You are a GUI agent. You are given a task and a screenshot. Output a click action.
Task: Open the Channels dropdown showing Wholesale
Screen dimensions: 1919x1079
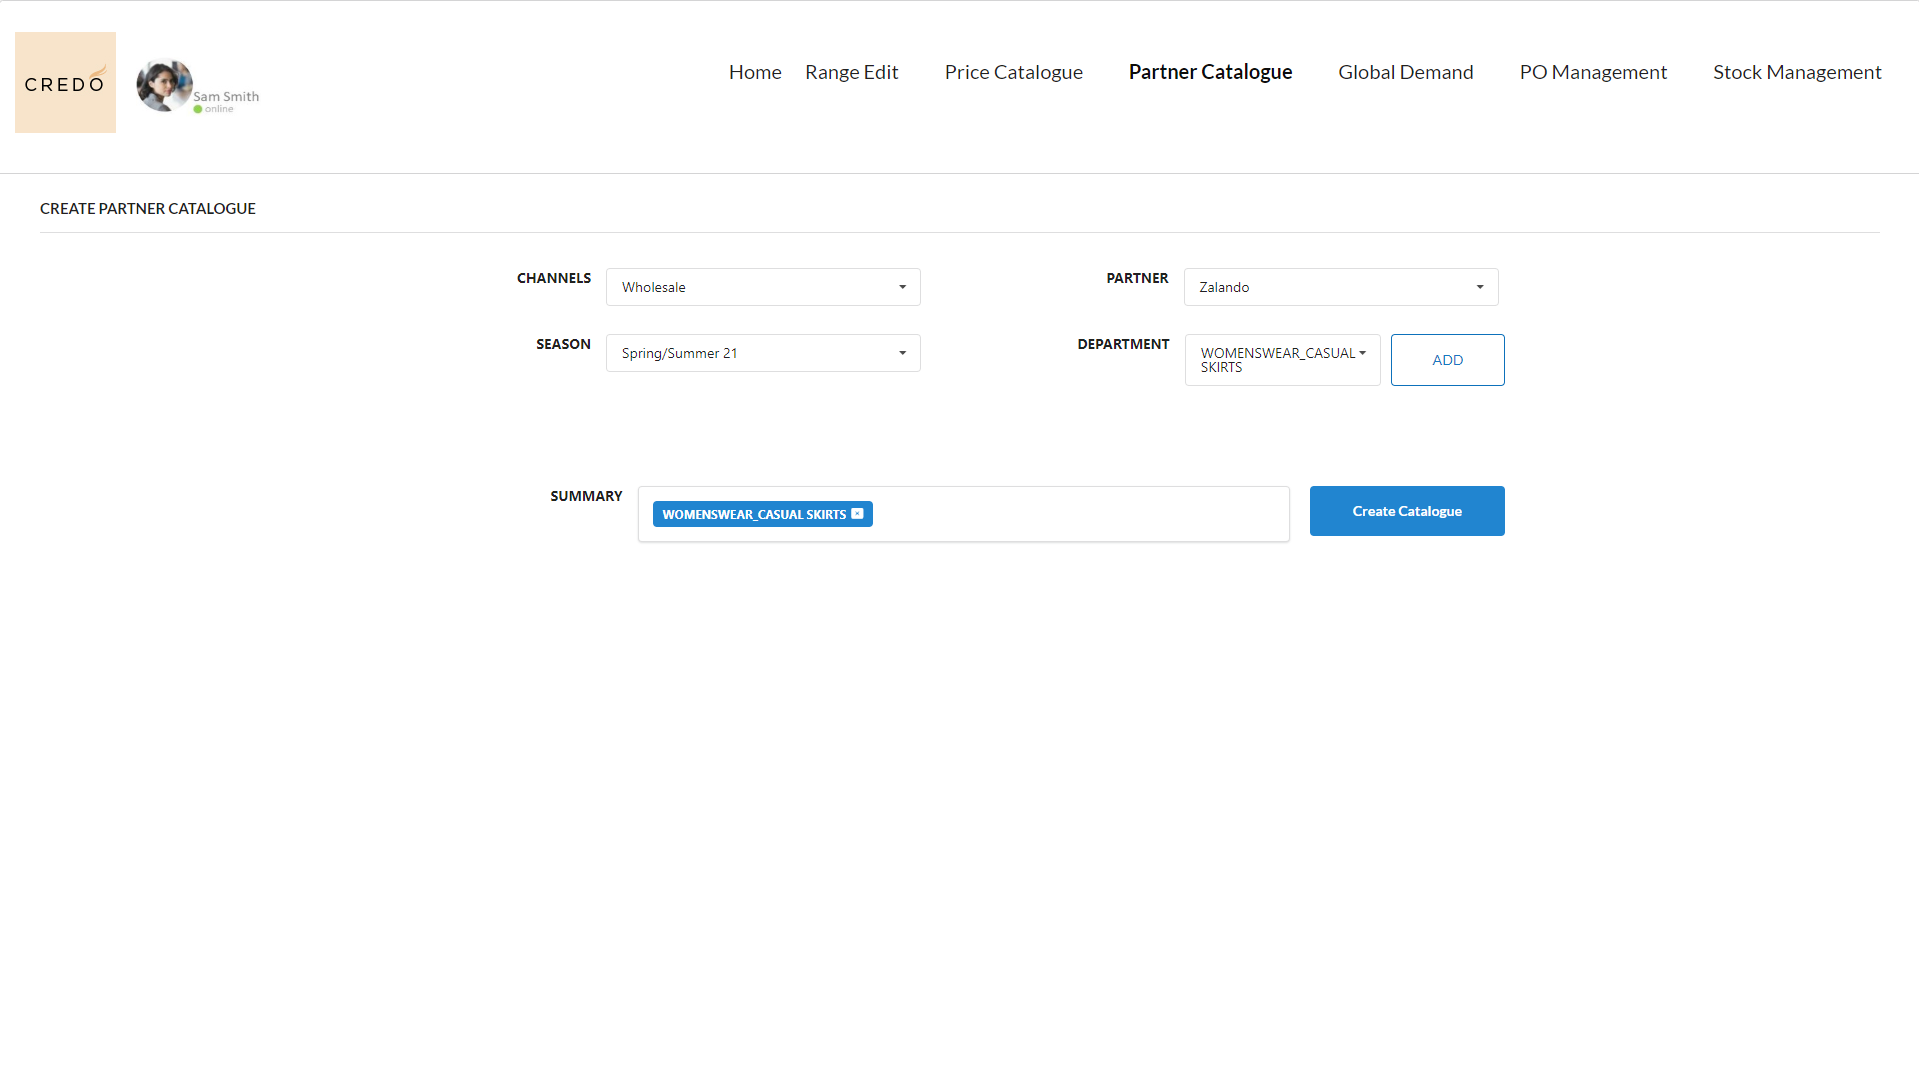click(x=762, y=287)
